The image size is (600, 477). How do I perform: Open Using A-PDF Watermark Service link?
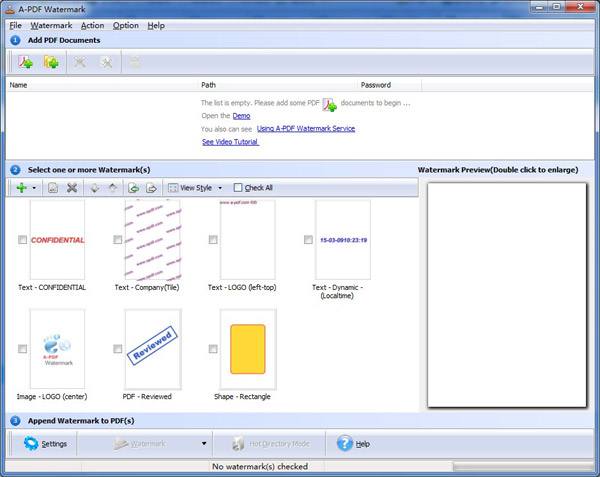coord(306,129)
